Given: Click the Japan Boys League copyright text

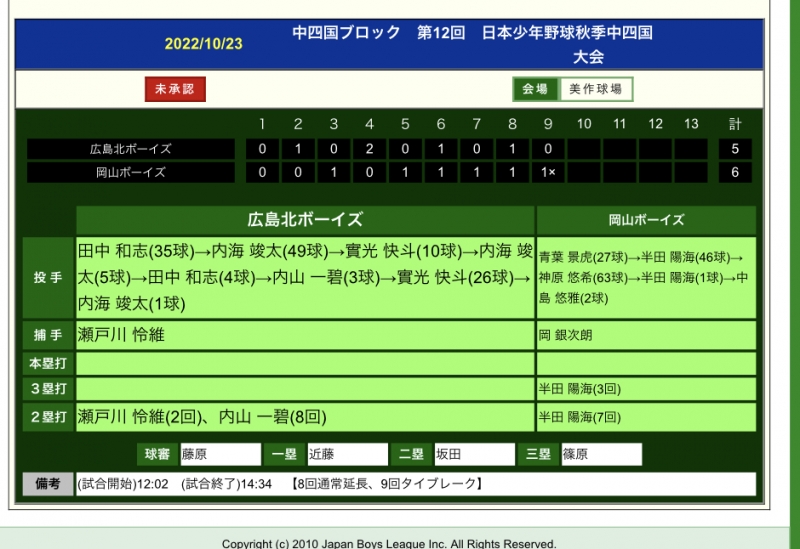Looking at the screenshot, I should (x=389, y=543).
